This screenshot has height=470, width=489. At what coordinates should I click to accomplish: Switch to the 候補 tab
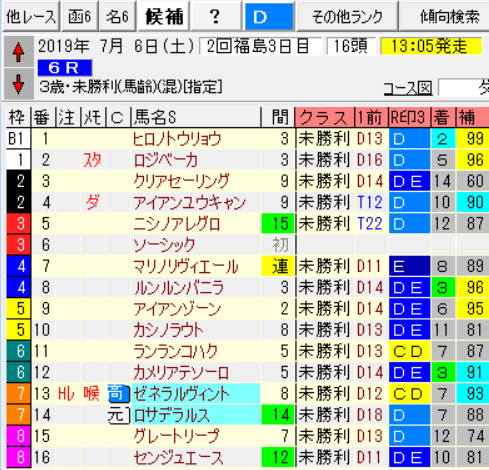(x=164, y=16)
